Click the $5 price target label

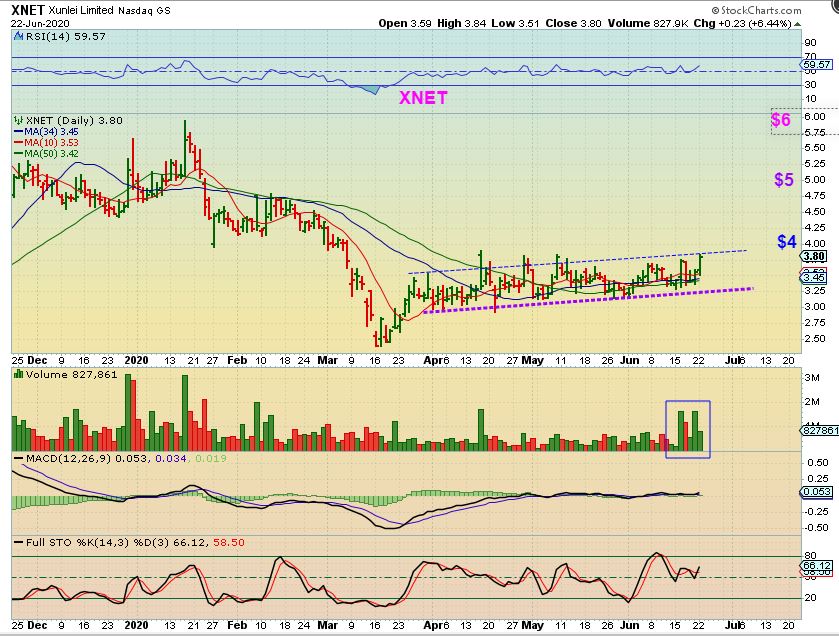coord(784,180)
